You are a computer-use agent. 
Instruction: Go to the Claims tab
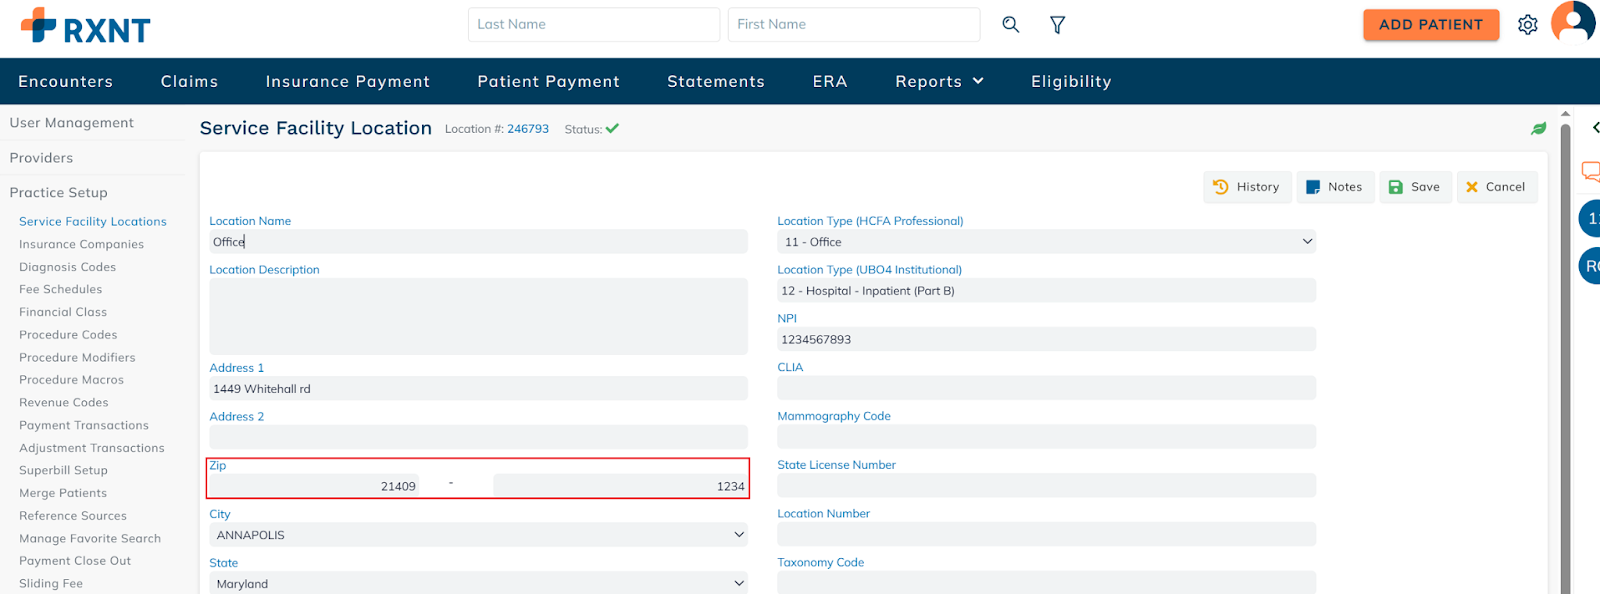tap(189, 82)
